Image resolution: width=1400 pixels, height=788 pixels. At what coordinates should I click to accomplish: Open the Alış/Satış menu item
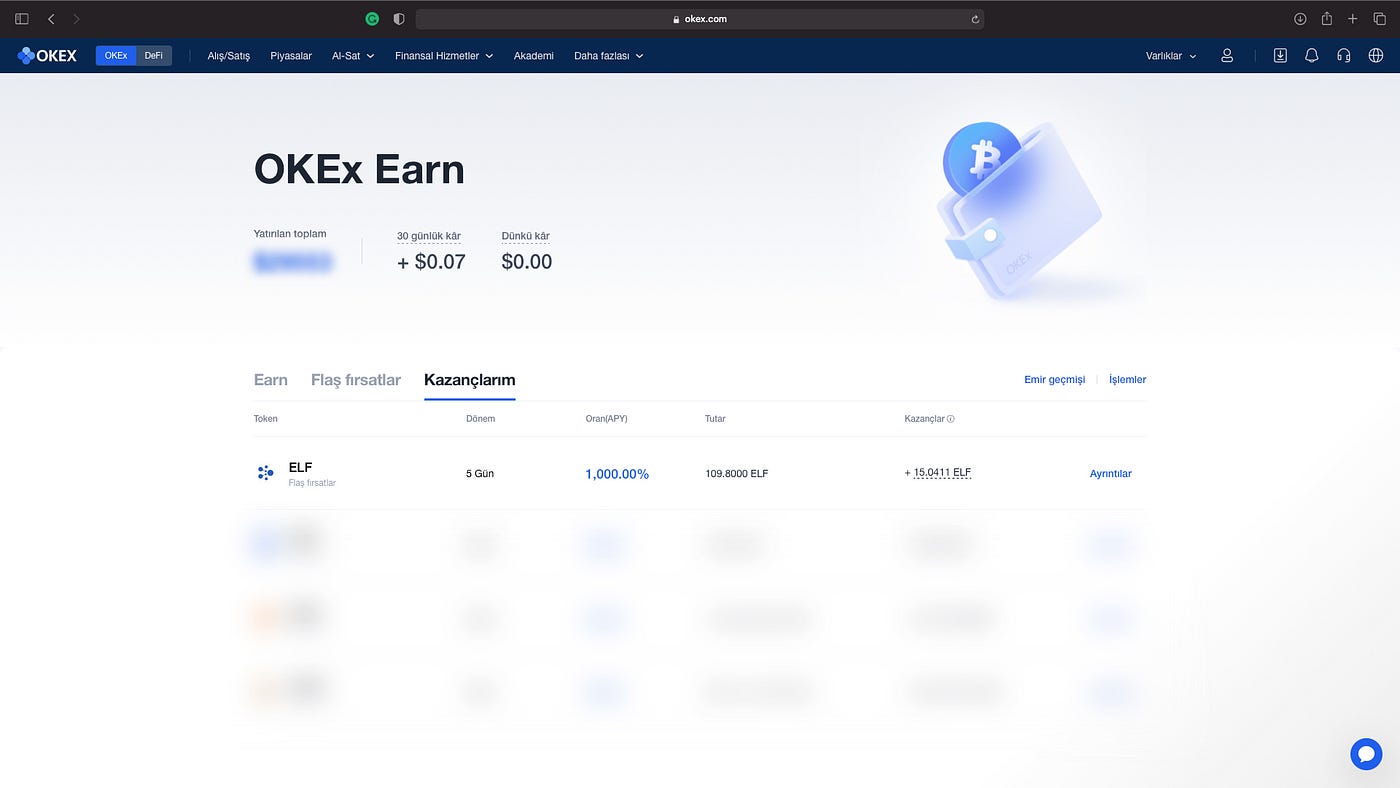(x=229, y=56)
